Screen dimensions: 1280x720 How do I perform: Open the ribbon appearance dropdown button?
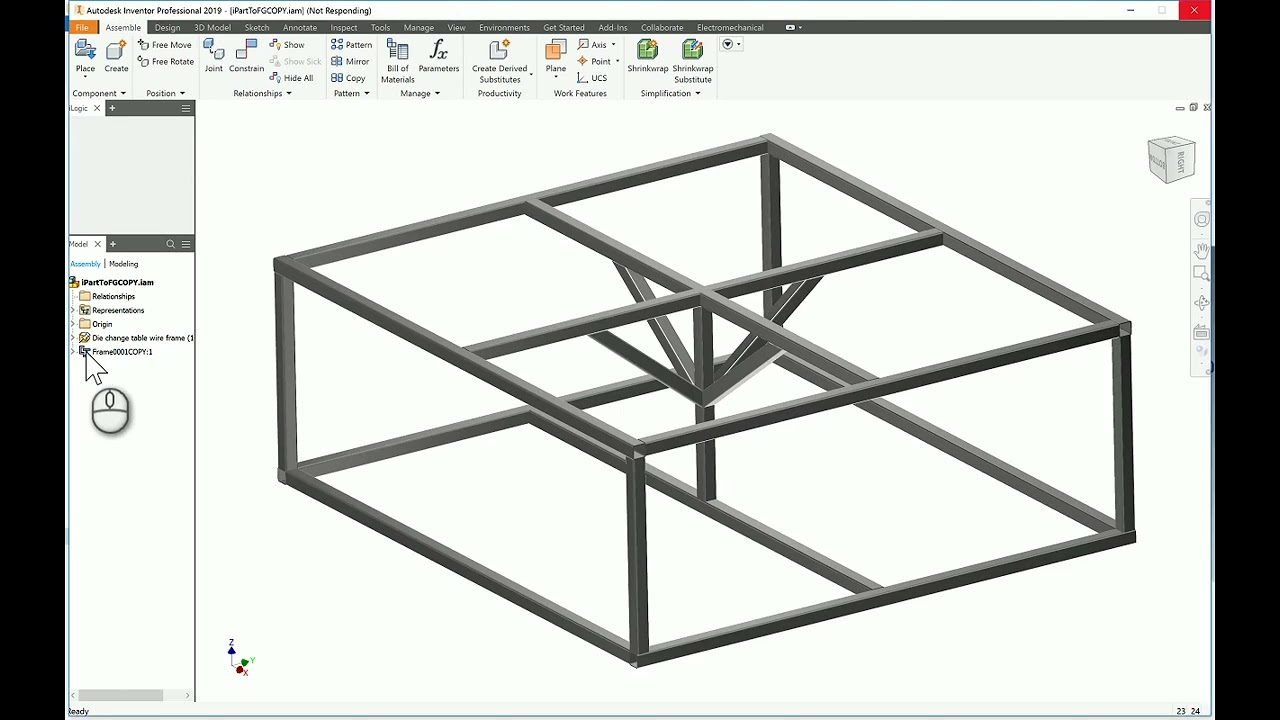point(731,44)
